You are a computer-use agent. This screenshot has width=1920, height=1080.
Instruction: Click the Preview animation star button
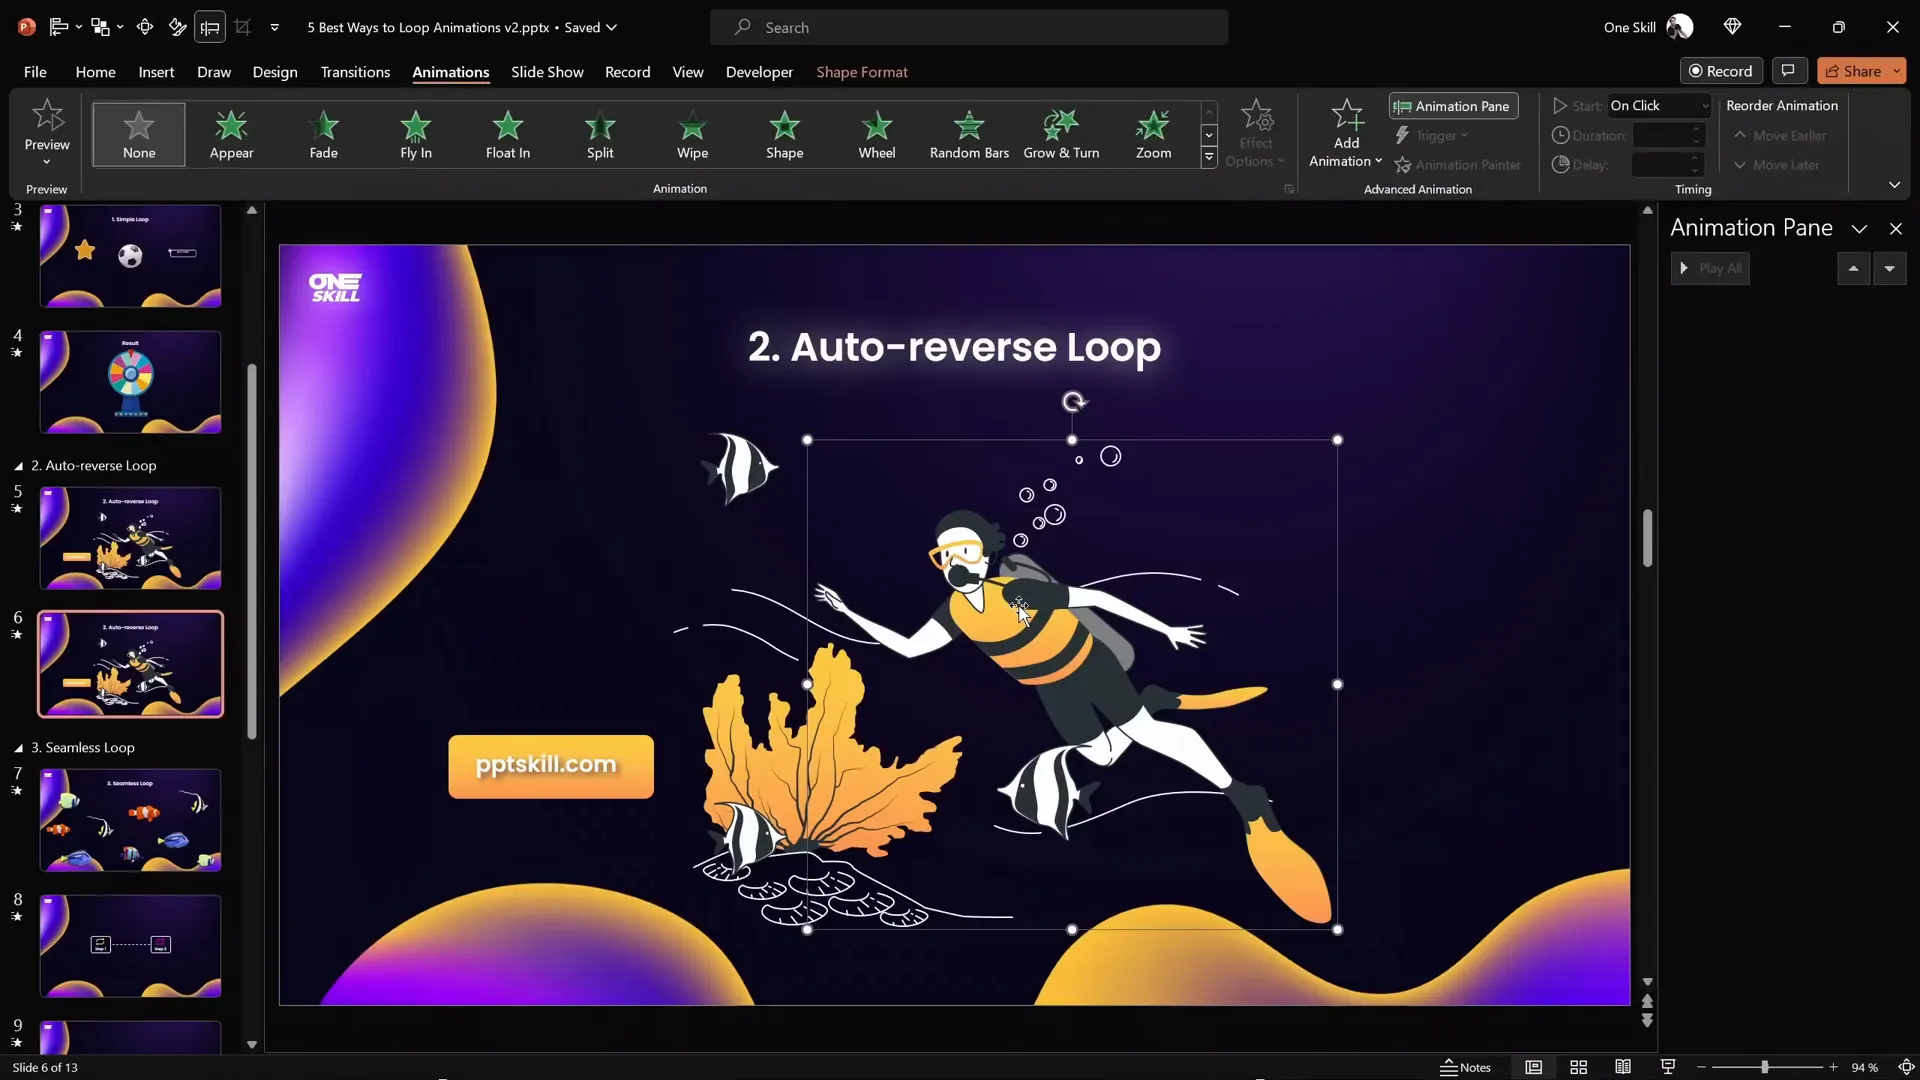click(x=47, y=117)
